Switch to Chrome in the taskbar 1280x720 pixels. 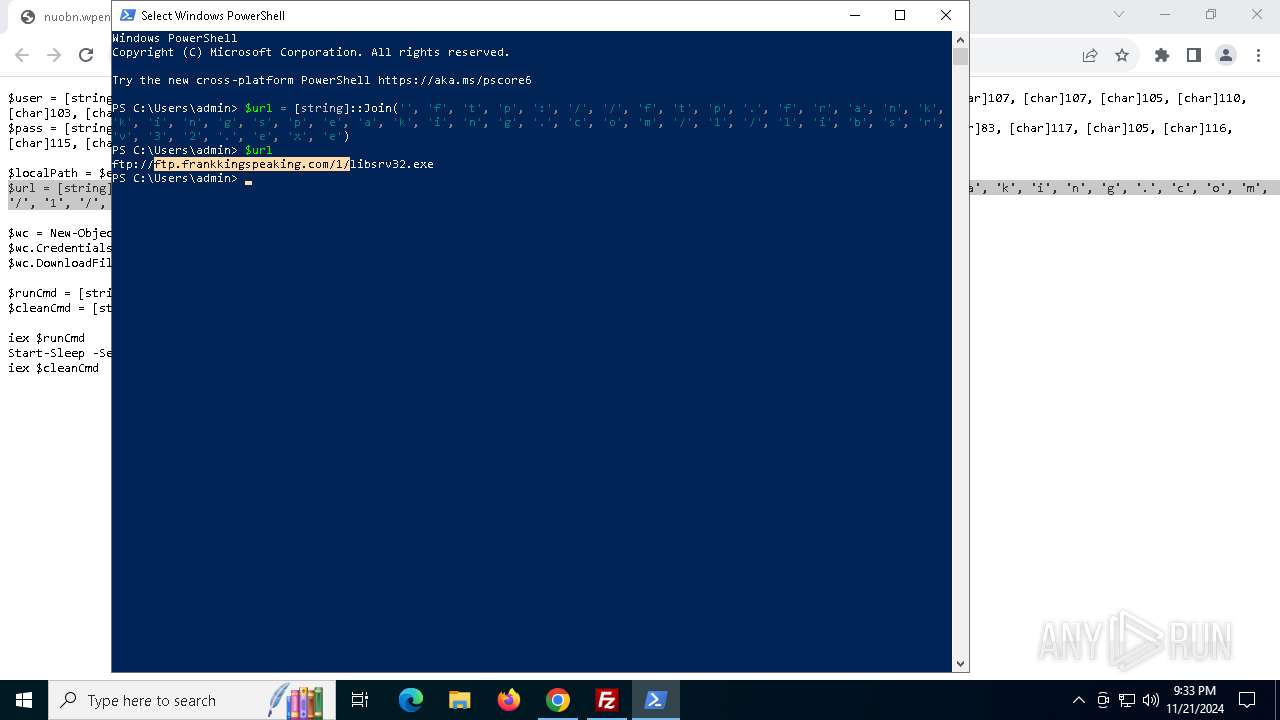pos(558,700)
